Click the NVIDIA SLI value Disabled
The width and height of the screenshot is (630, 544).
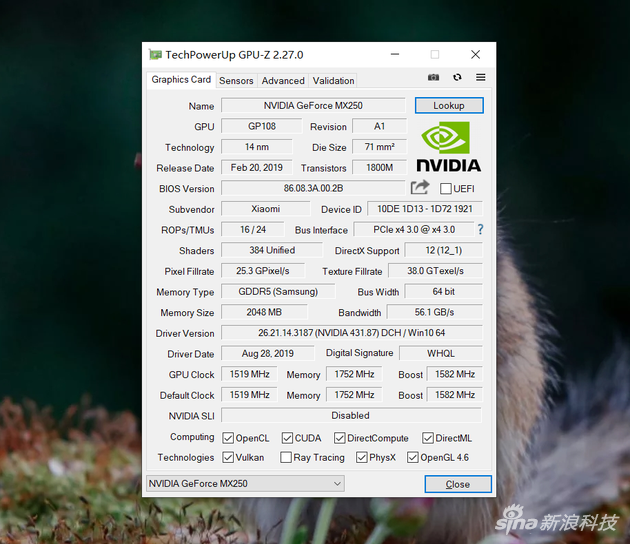pos(350,415)
